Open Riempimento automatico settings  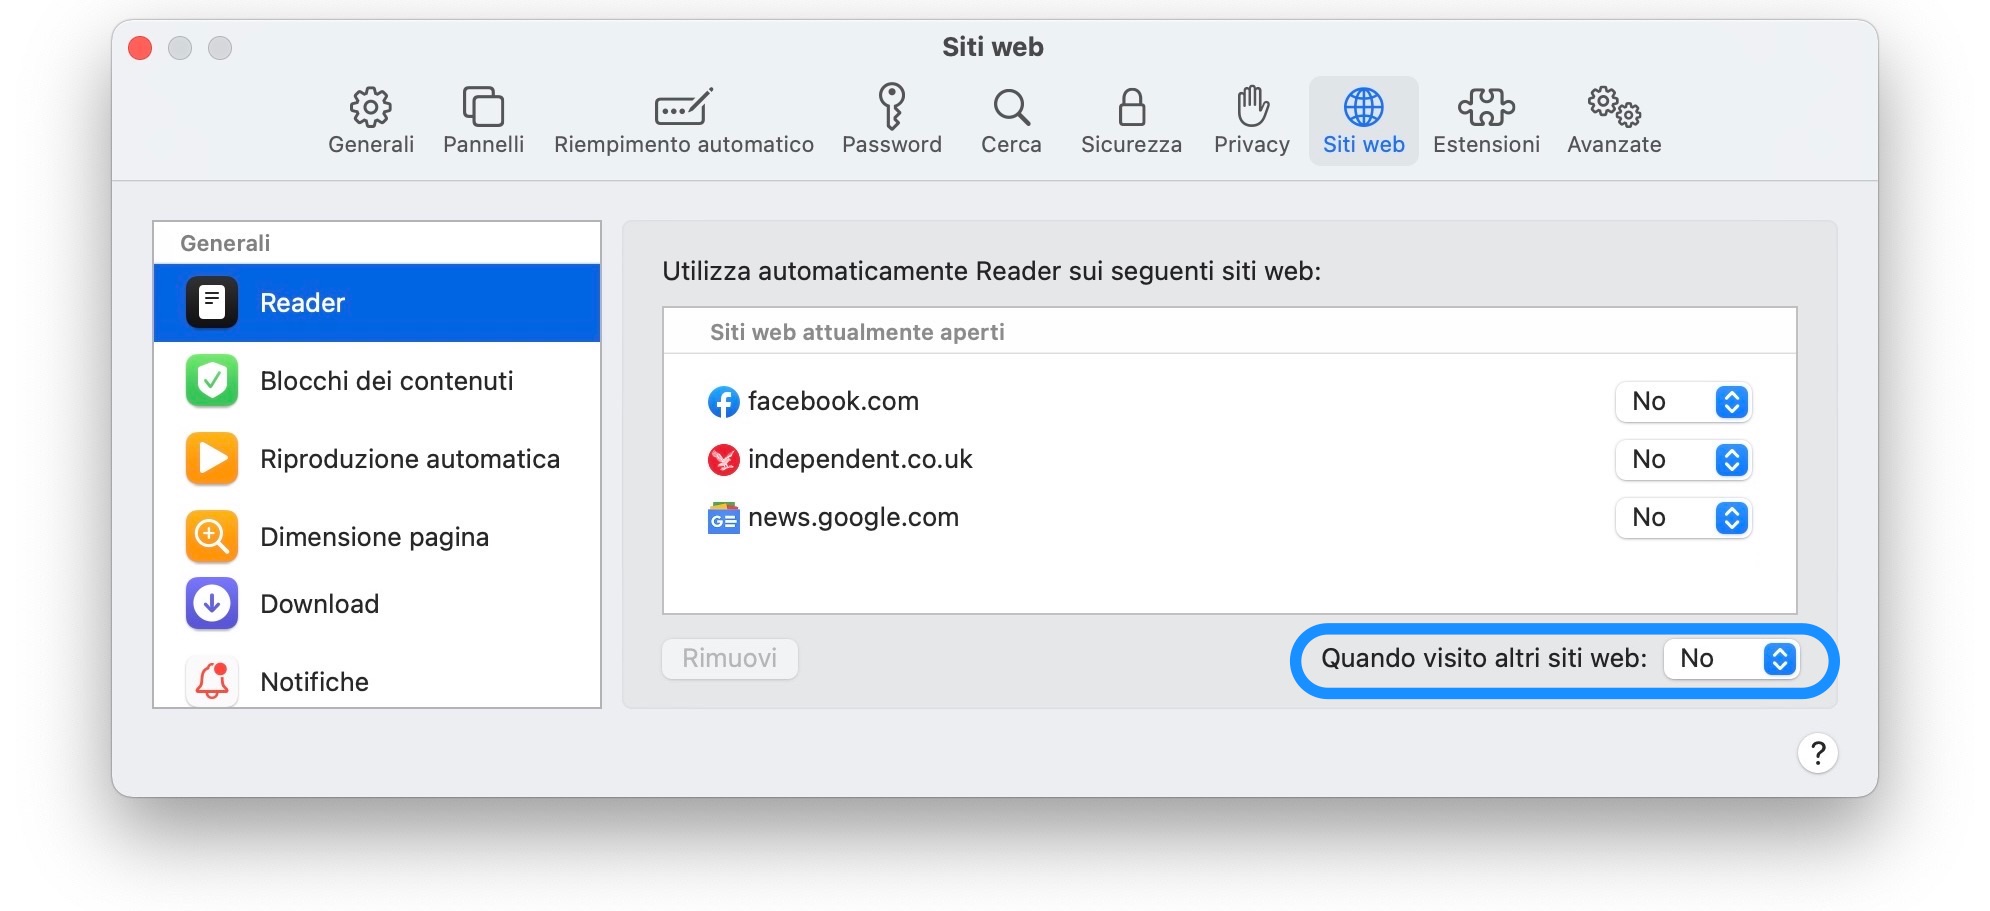(681, 118)
